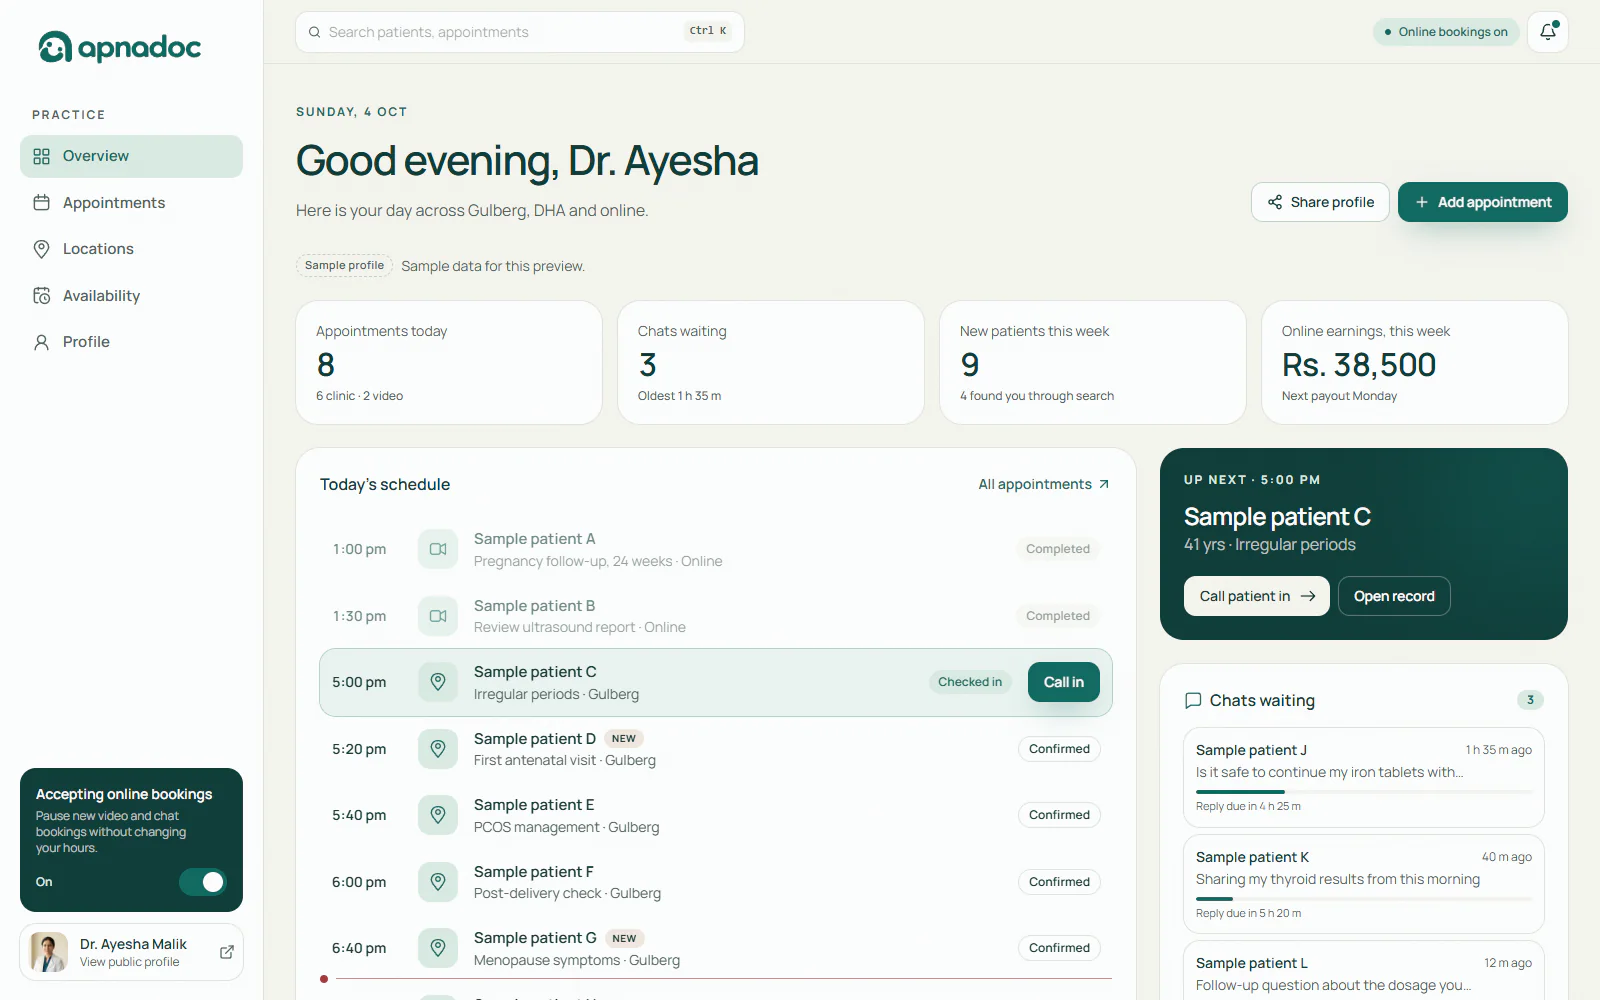Click the Ctrl K shortcut hint
Viewport: 1600px width, 1000px height.
(708, 31)
